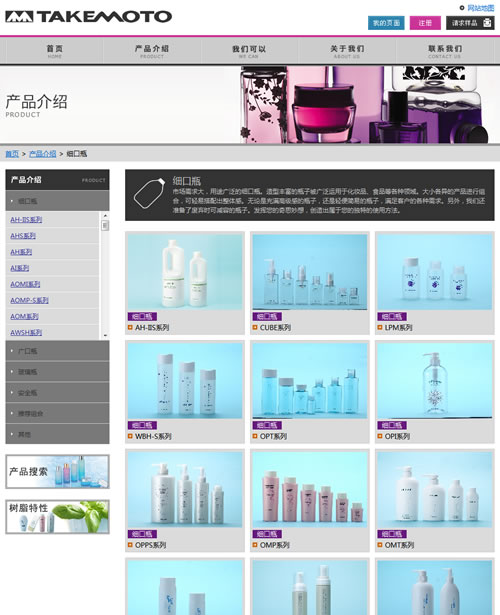
Task: Click the bullet icon beside 网站地图
Action: pyautogui.click(x=462, y=8)
